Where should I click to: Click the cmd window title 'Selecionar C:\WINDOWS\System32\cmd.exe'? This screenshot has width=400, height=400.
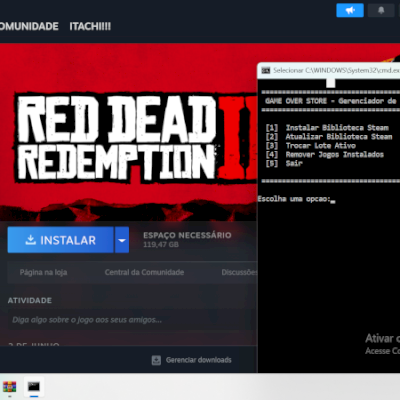[x=336, y=70]
